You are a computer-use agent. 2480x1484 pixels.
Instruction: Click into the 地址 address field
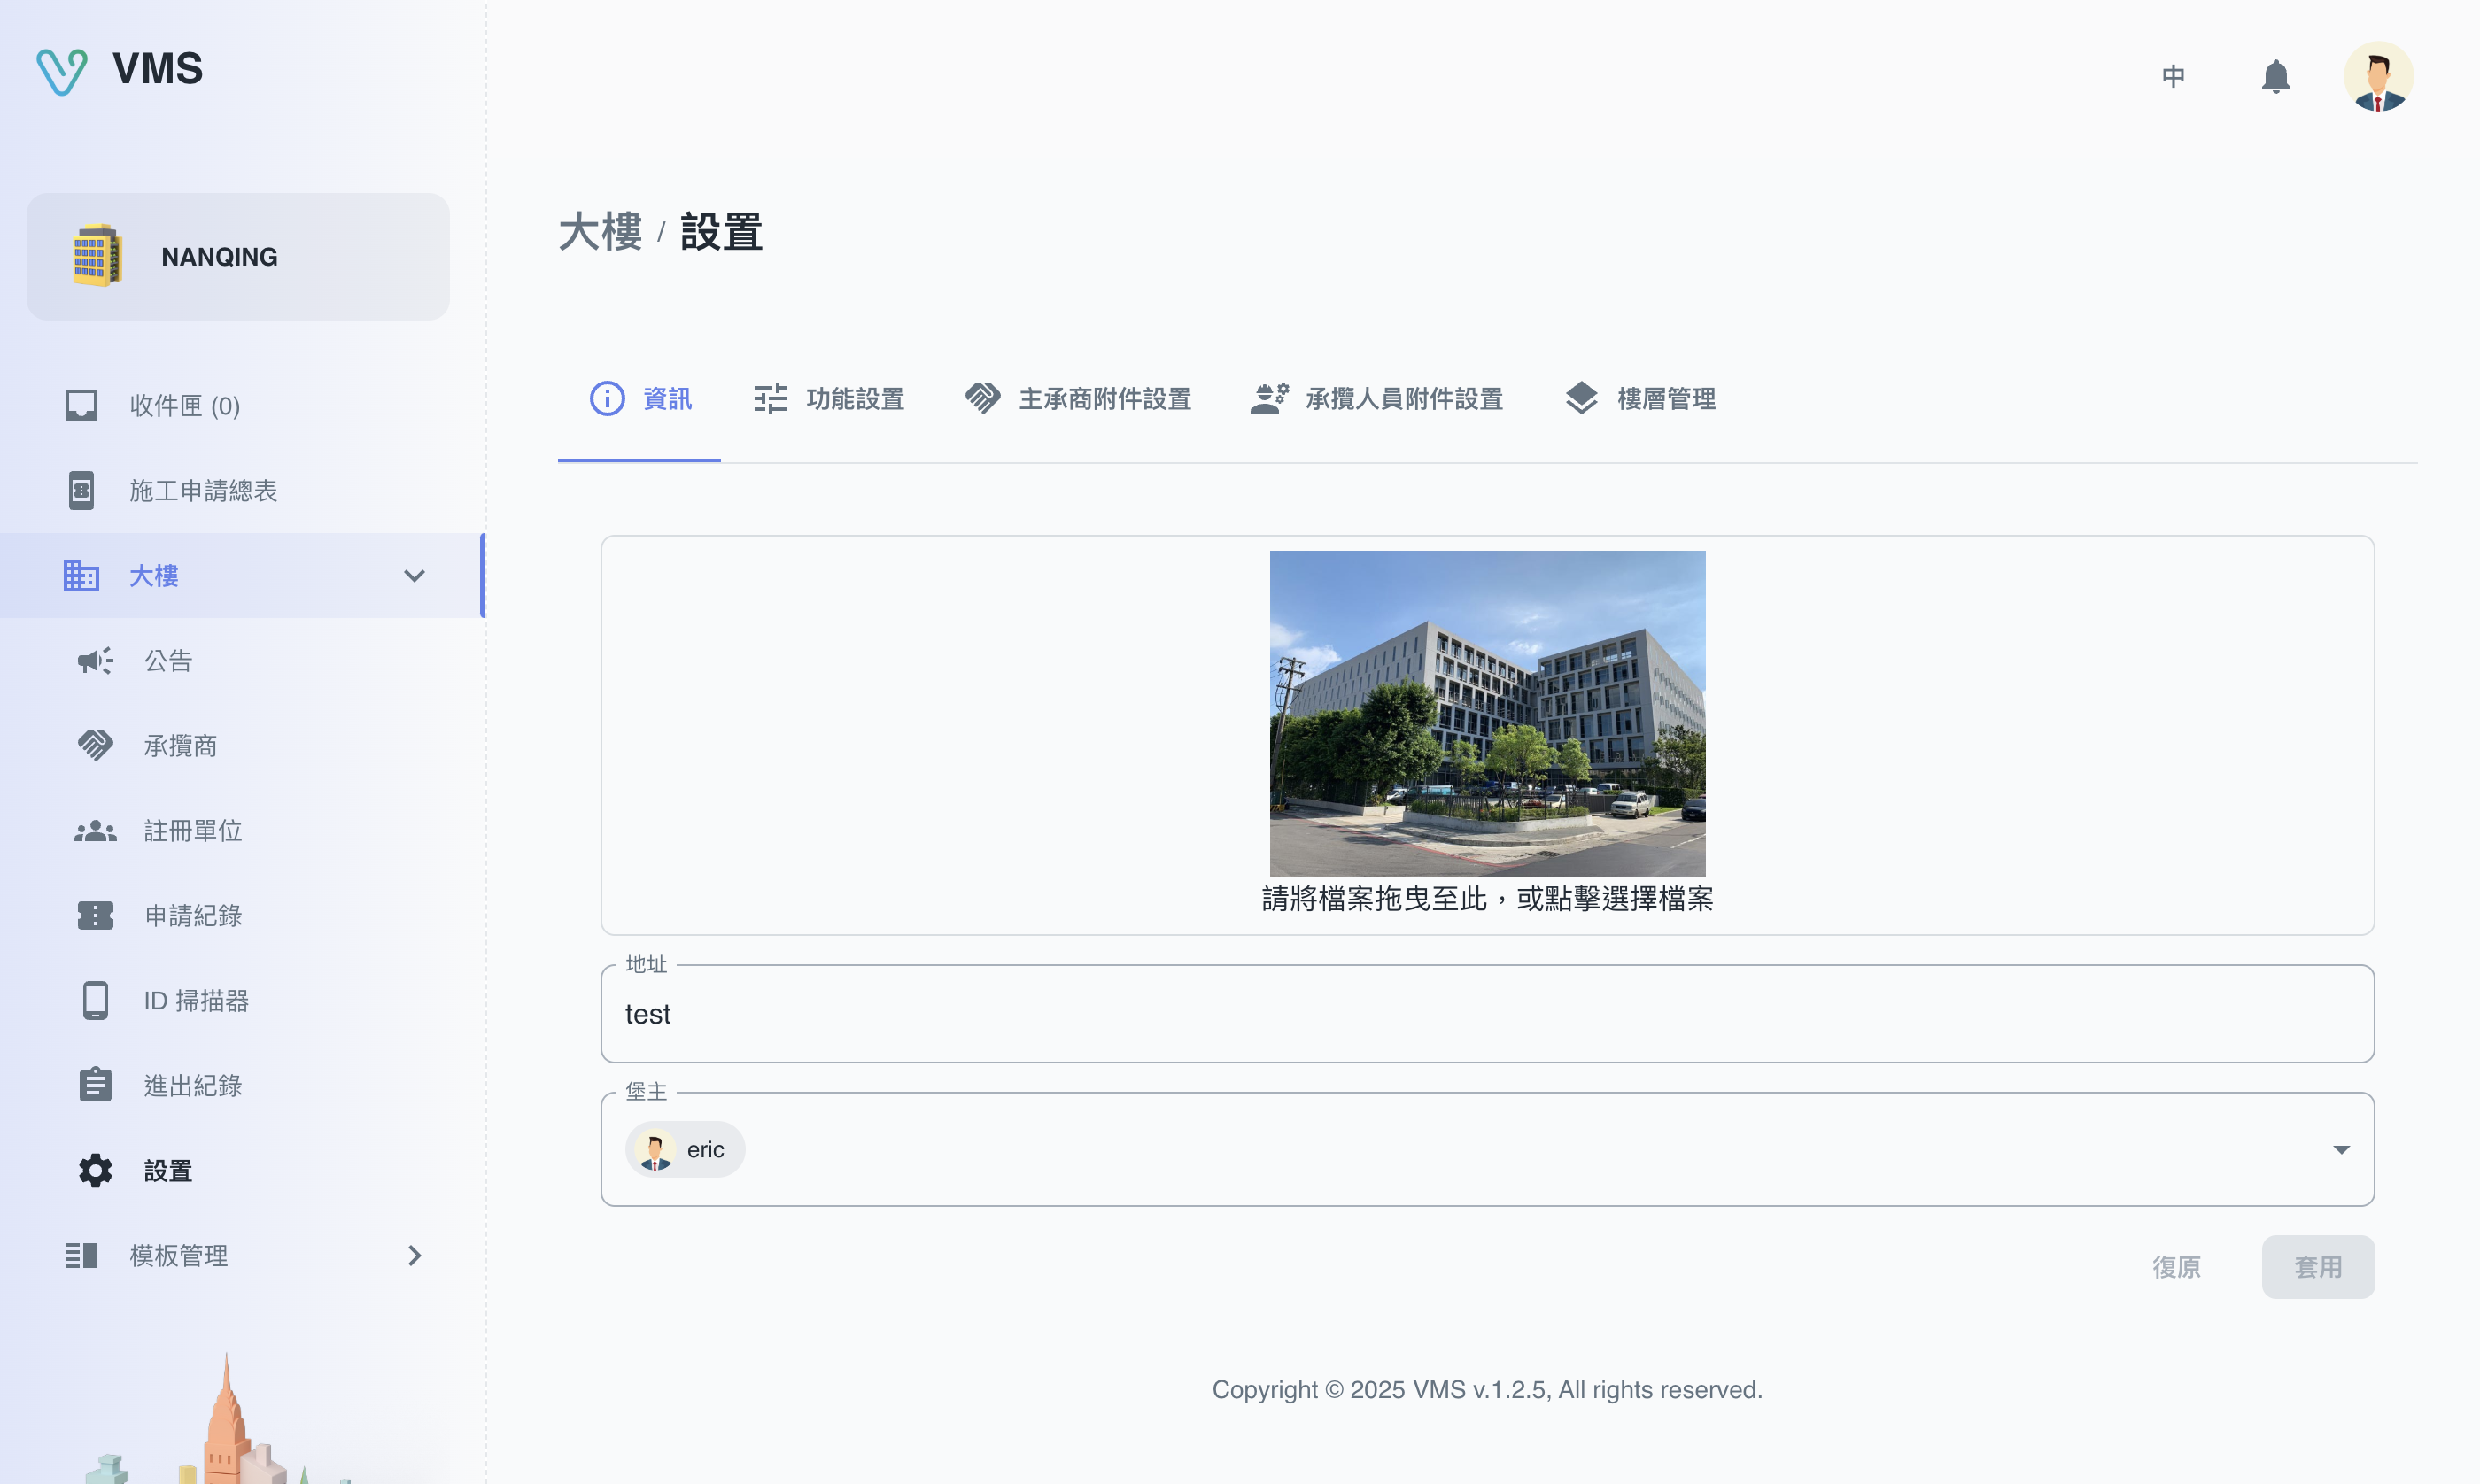click(x=1486, y=1013)
